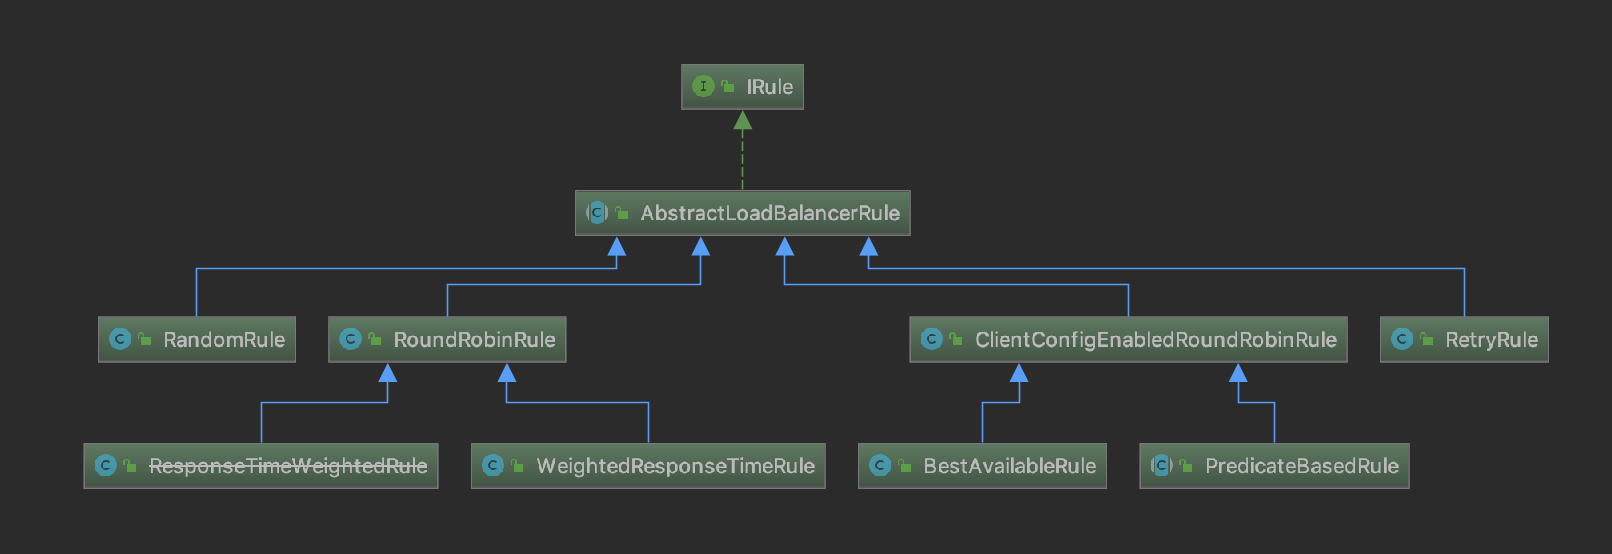Select the IRule interface node
This screenshot has height=554, width=1612.
point(742,87)
